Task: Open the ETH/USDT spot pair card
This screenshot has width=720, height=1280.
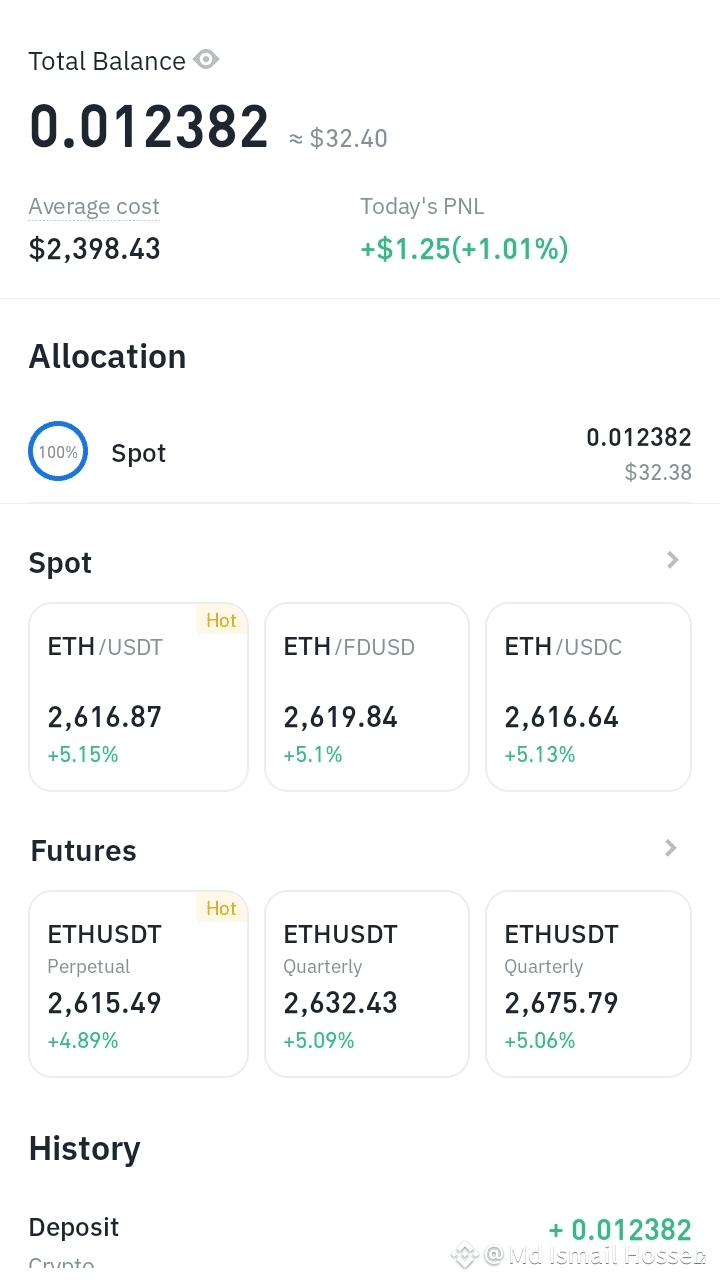Action: tap(138, 697)
